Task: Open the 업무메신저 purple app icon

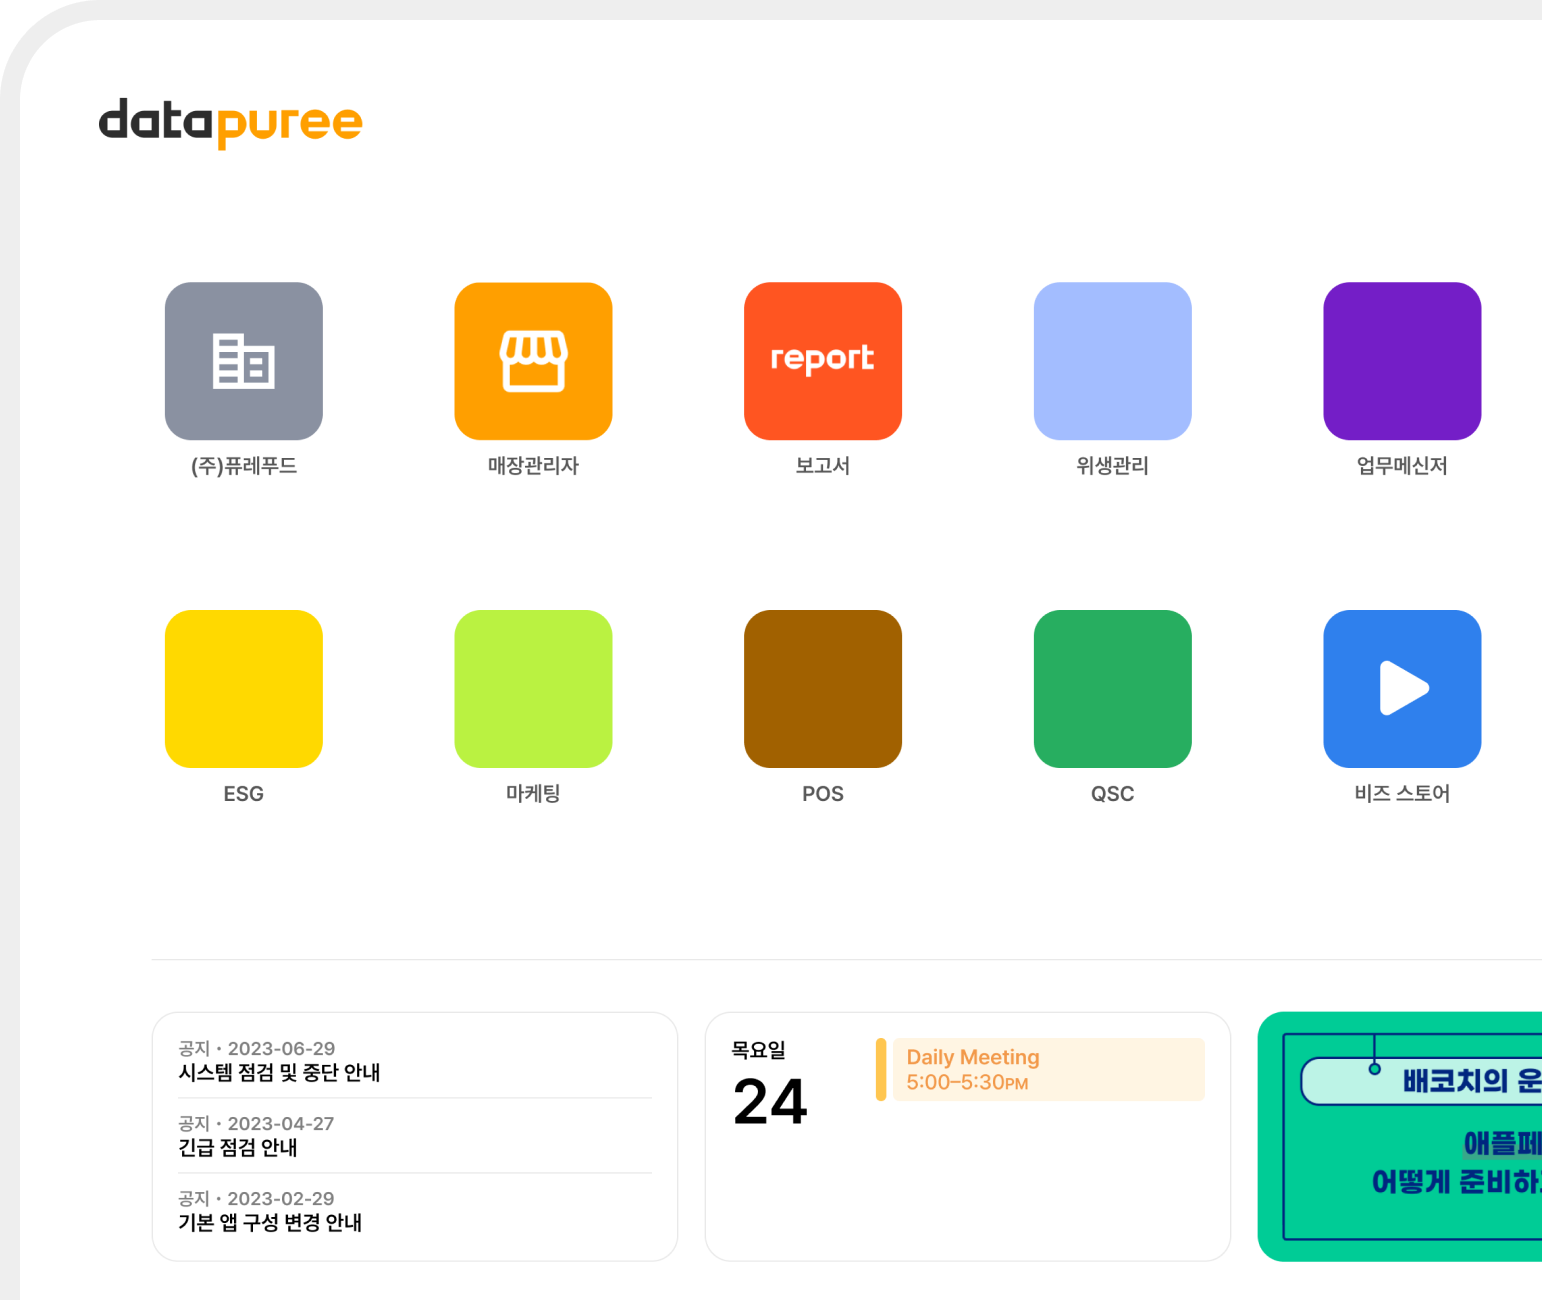Action: tap(1402, 361)
